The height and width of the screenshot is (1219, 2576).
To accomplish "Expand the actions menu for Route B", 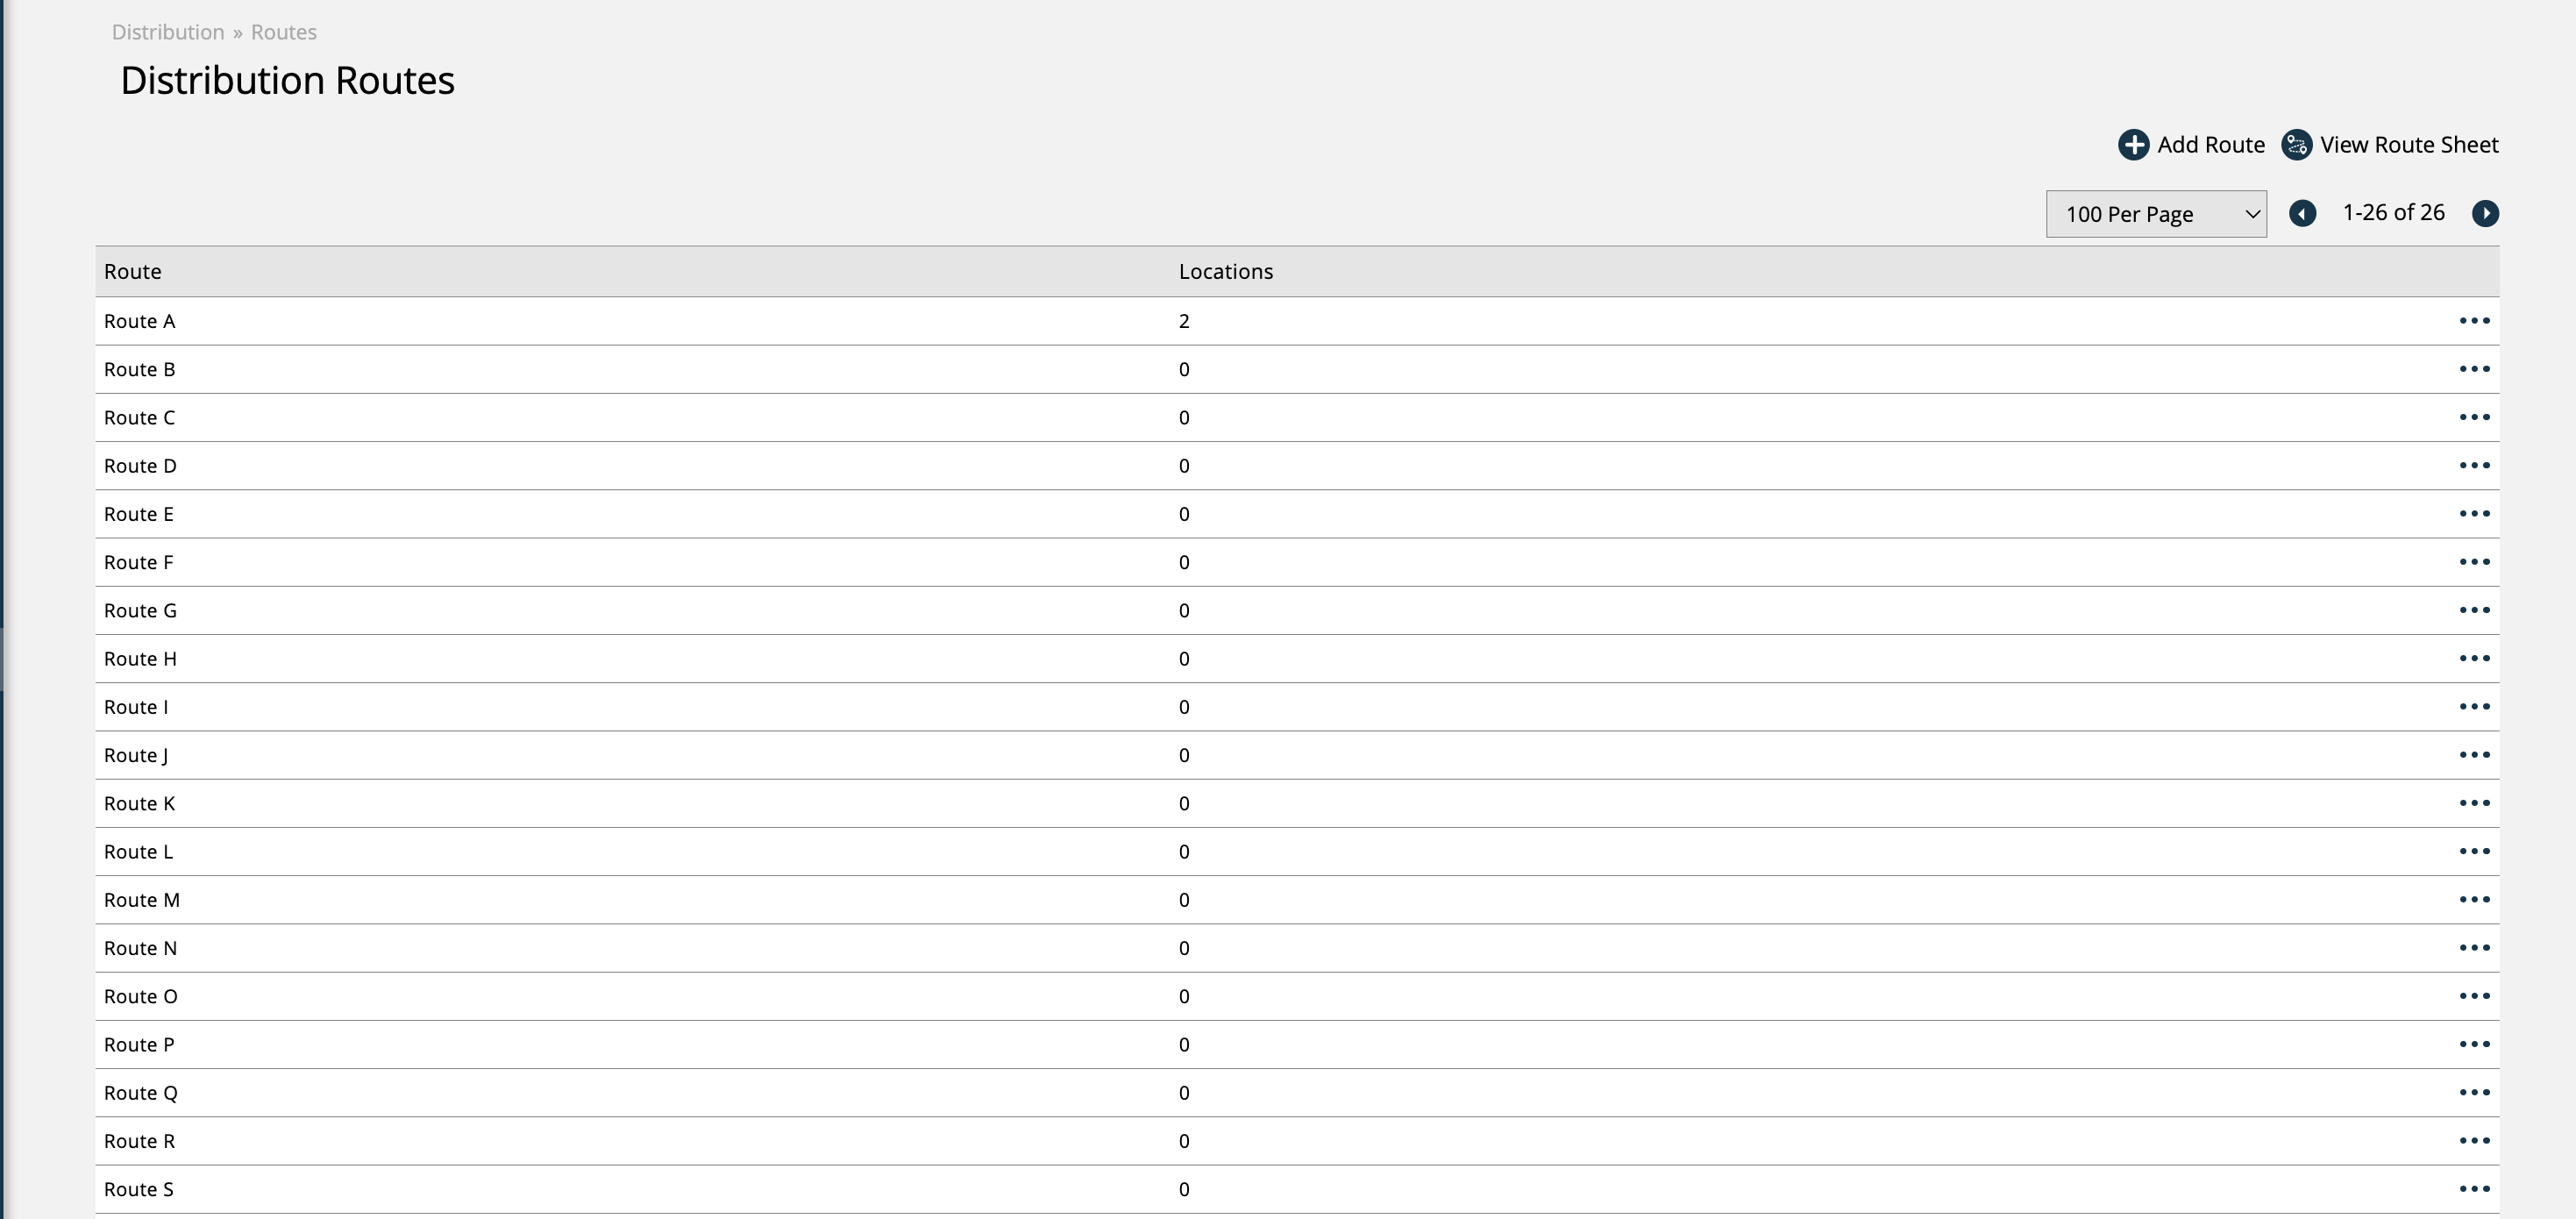I will point(2474,369).
